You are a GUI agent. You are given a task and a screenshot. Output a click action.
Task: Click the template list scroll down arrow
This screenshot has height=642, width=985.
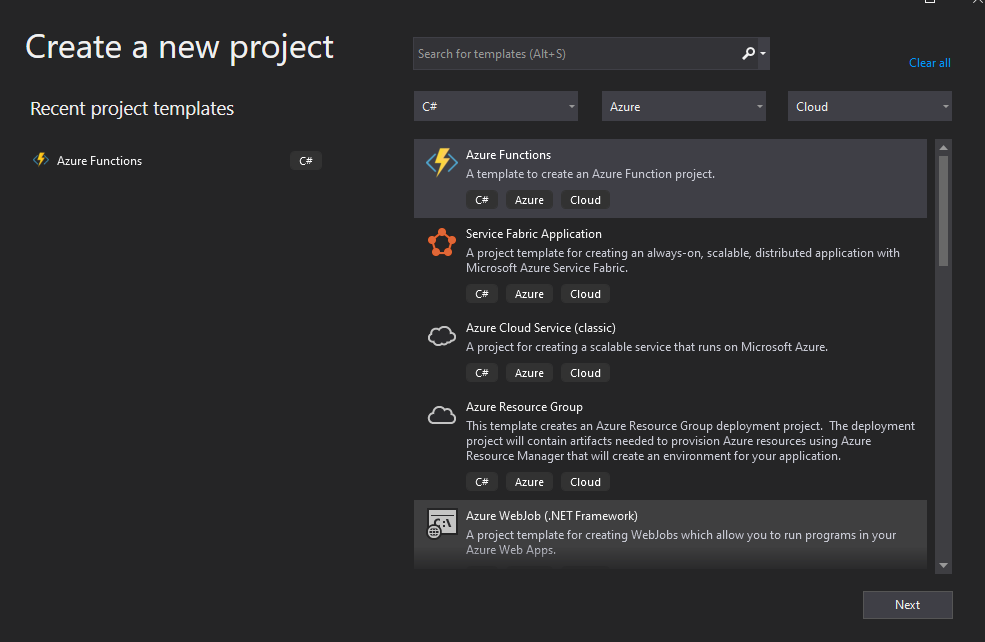[943, 565]
